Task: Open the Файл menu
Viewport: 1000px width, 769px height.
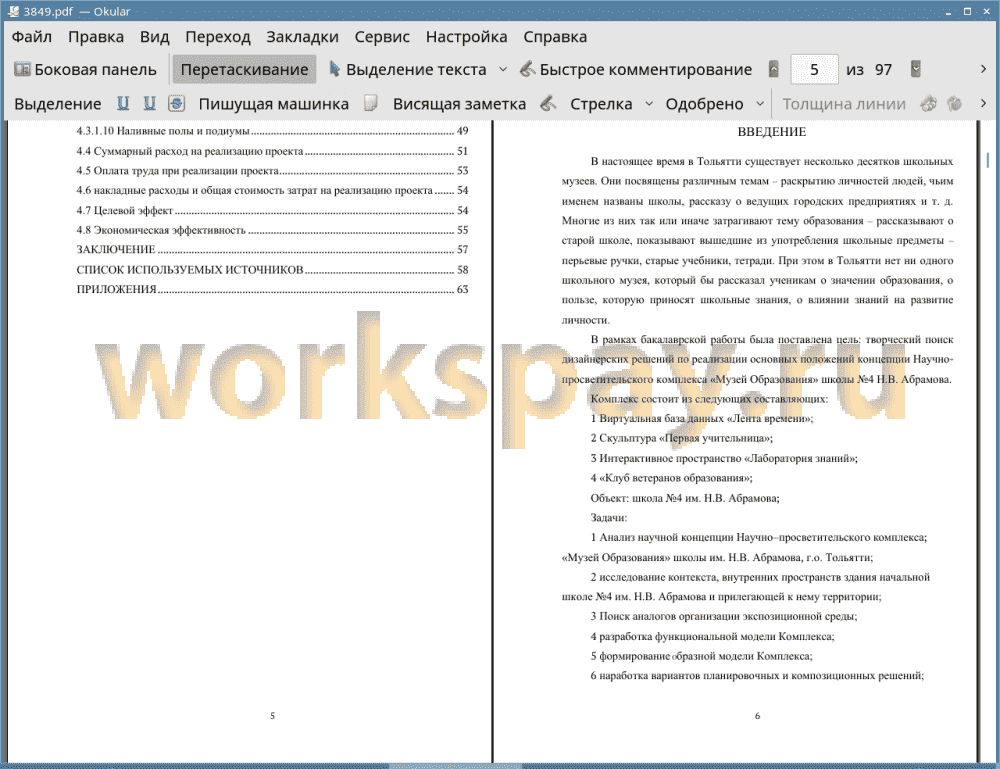Action: pos(32,37)
